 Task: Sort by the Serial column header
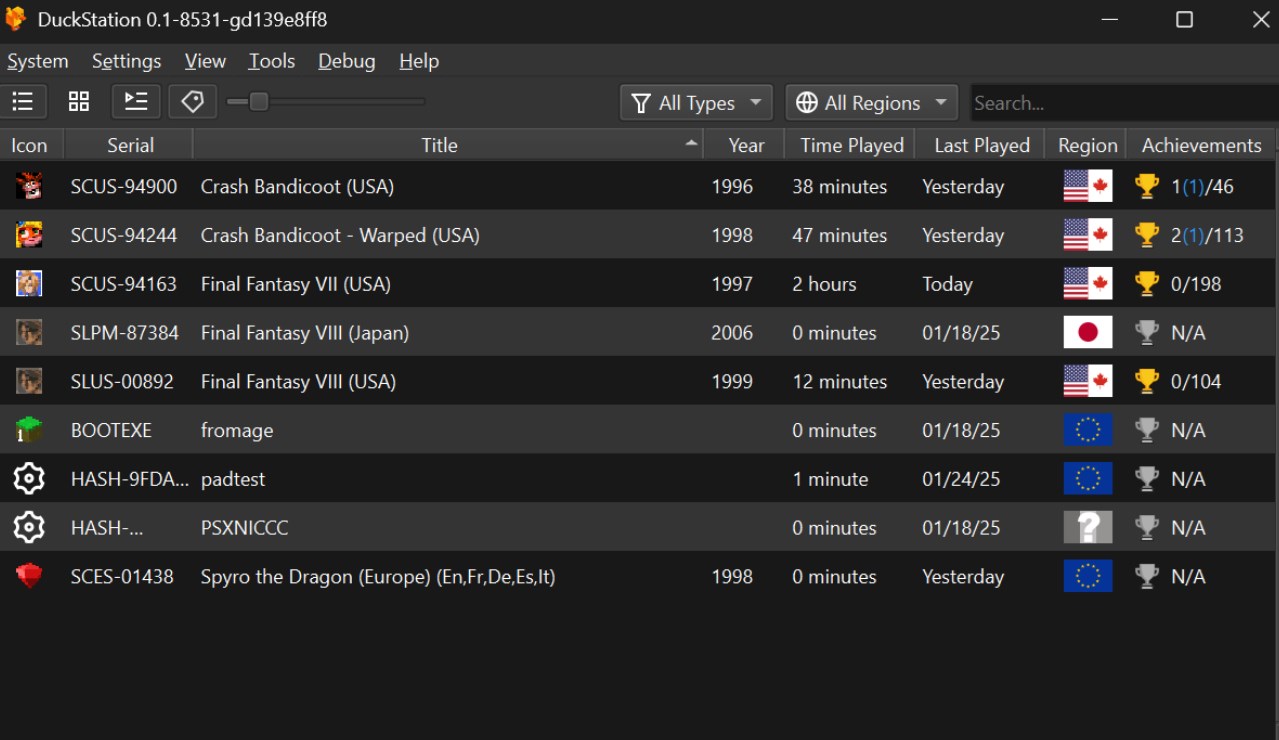tap(128, 145)
